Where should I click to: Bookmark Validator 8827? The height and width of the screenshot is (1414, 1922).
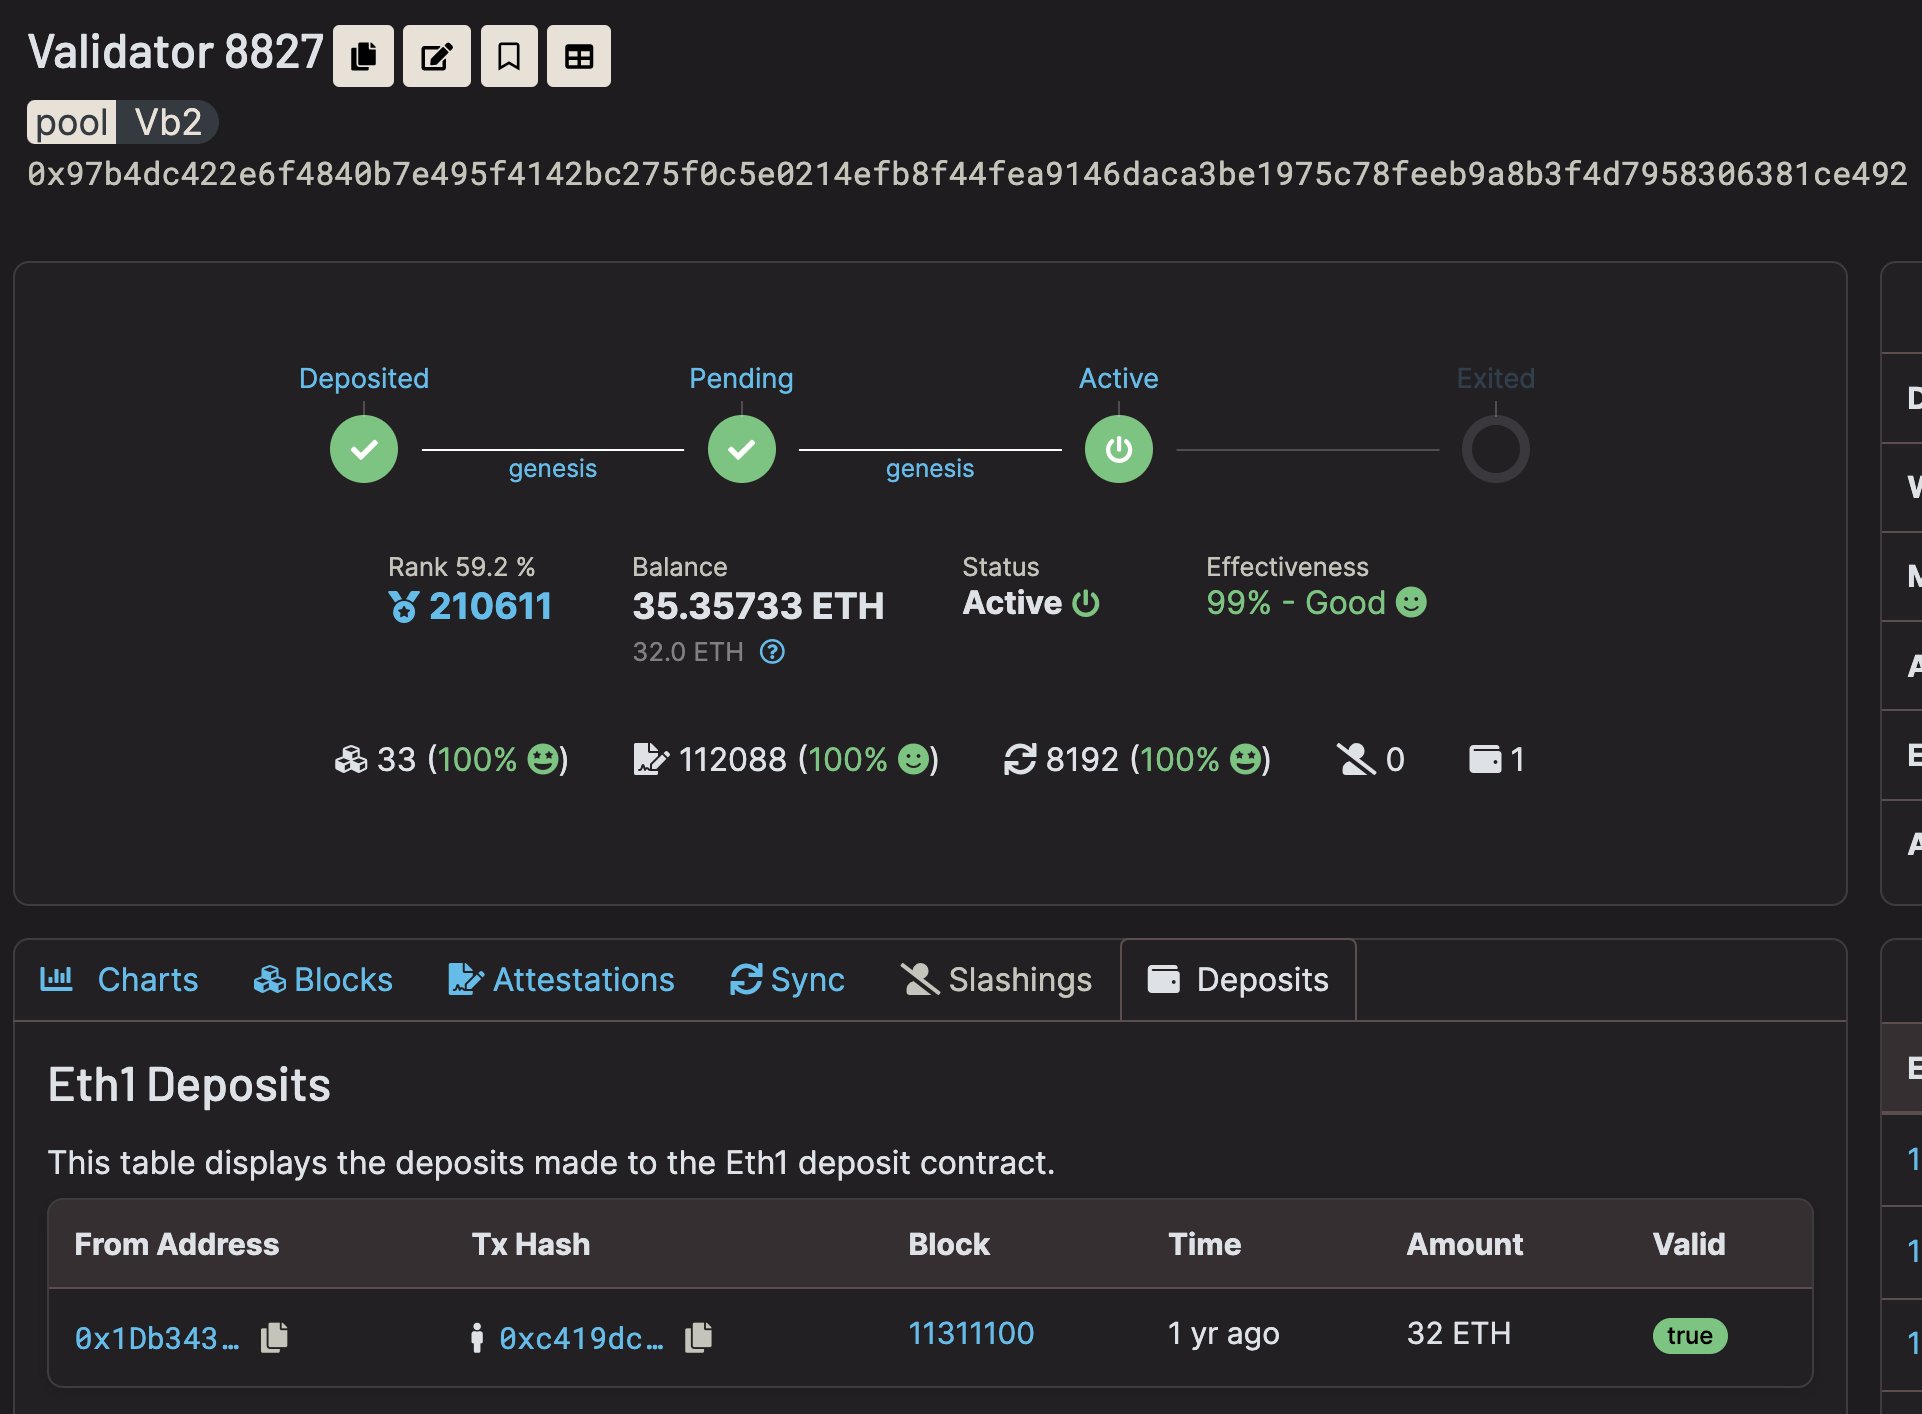point(508,56)
